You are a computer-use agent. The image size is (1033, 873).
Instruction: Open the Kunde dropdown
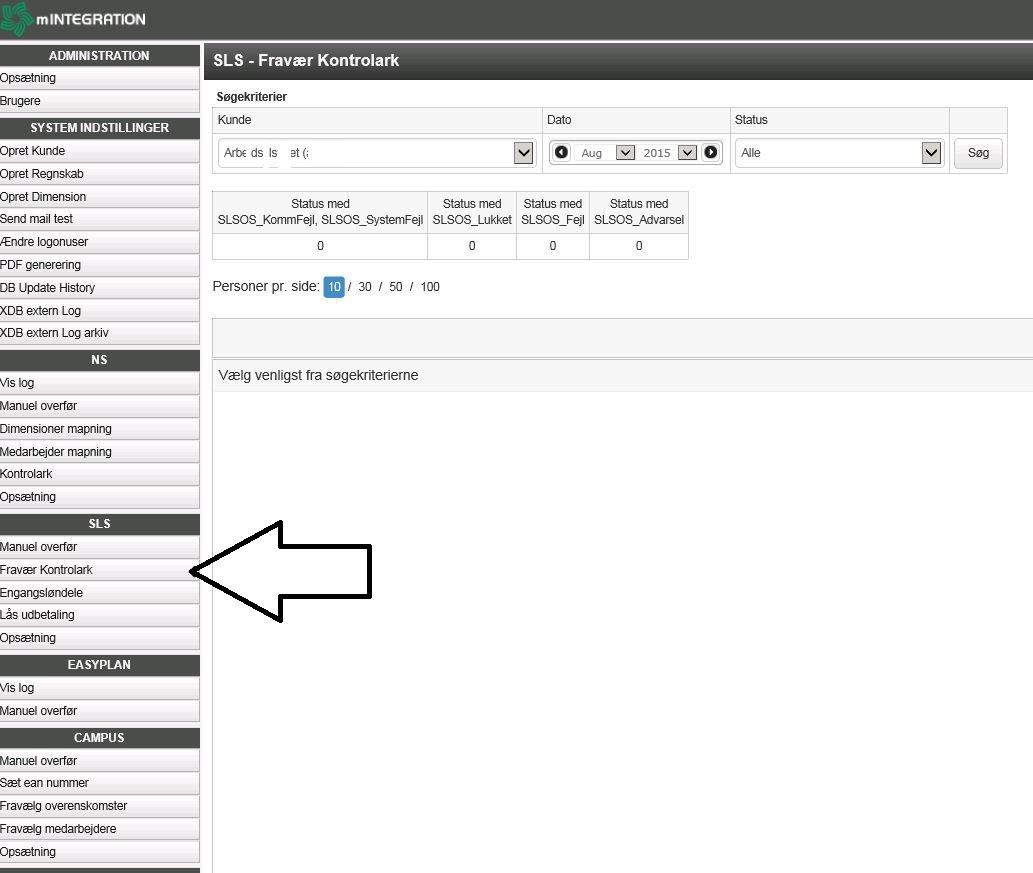523,153
